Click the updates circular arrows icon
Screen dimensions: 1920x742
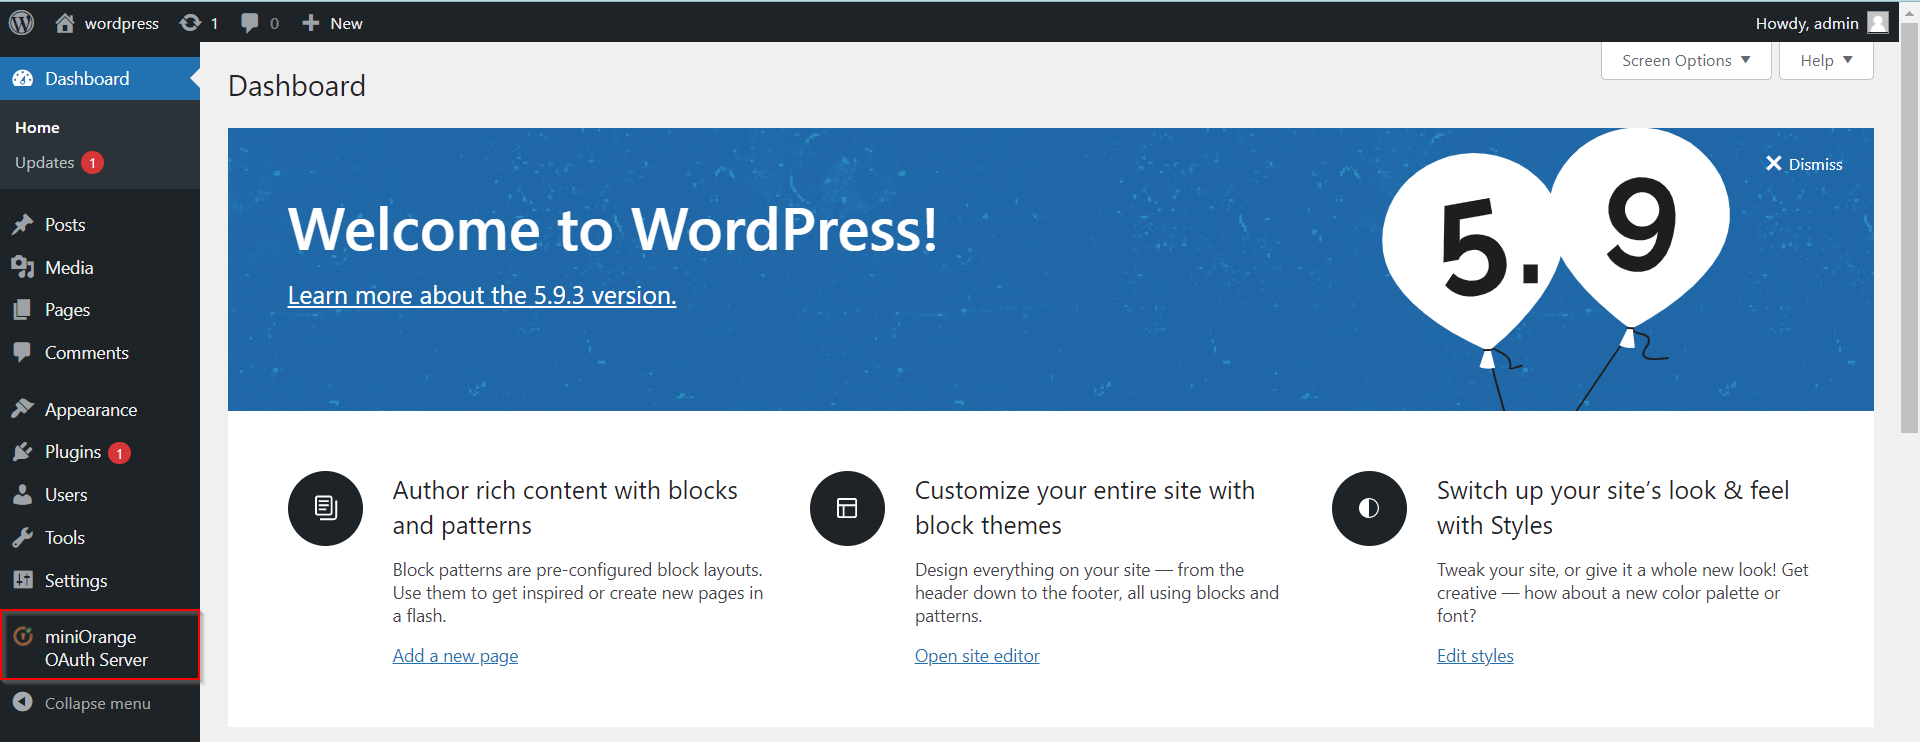[190, 22]
